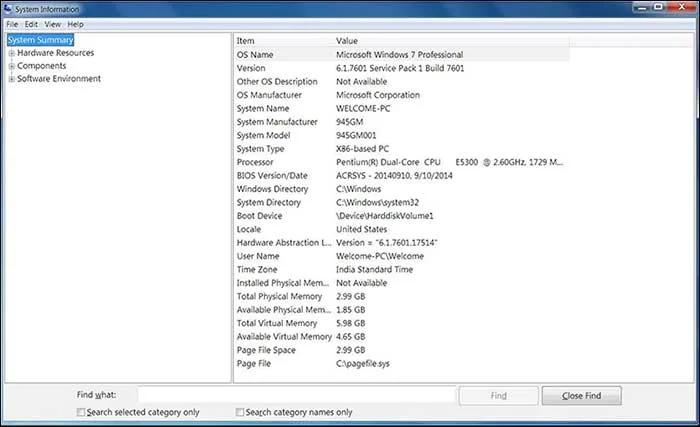Image resolution: width=700 pixels, height=427 pixels.
Task: Select the Other OS Description row
Action: 402,81
